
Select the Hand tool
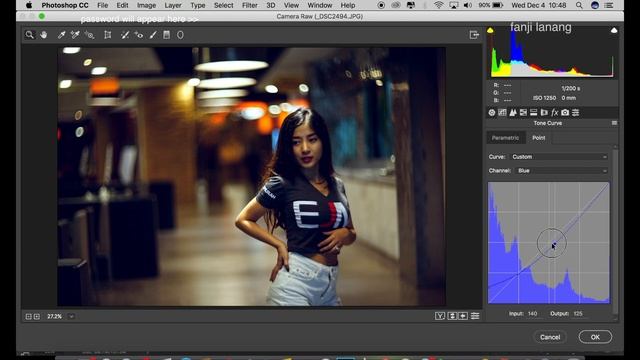pos(44,35)
